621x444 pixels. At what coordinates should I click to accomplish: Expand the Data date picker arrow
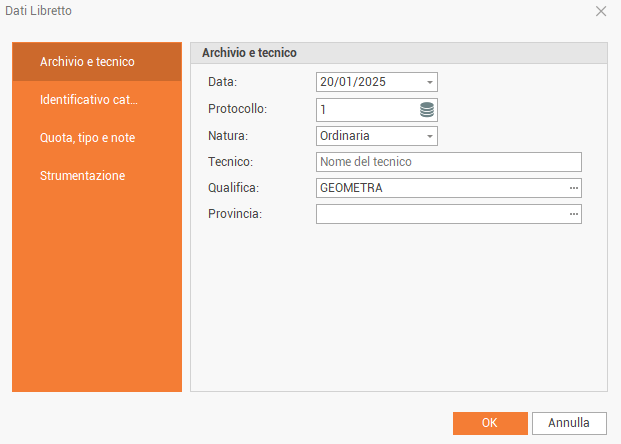coord(429,83)
